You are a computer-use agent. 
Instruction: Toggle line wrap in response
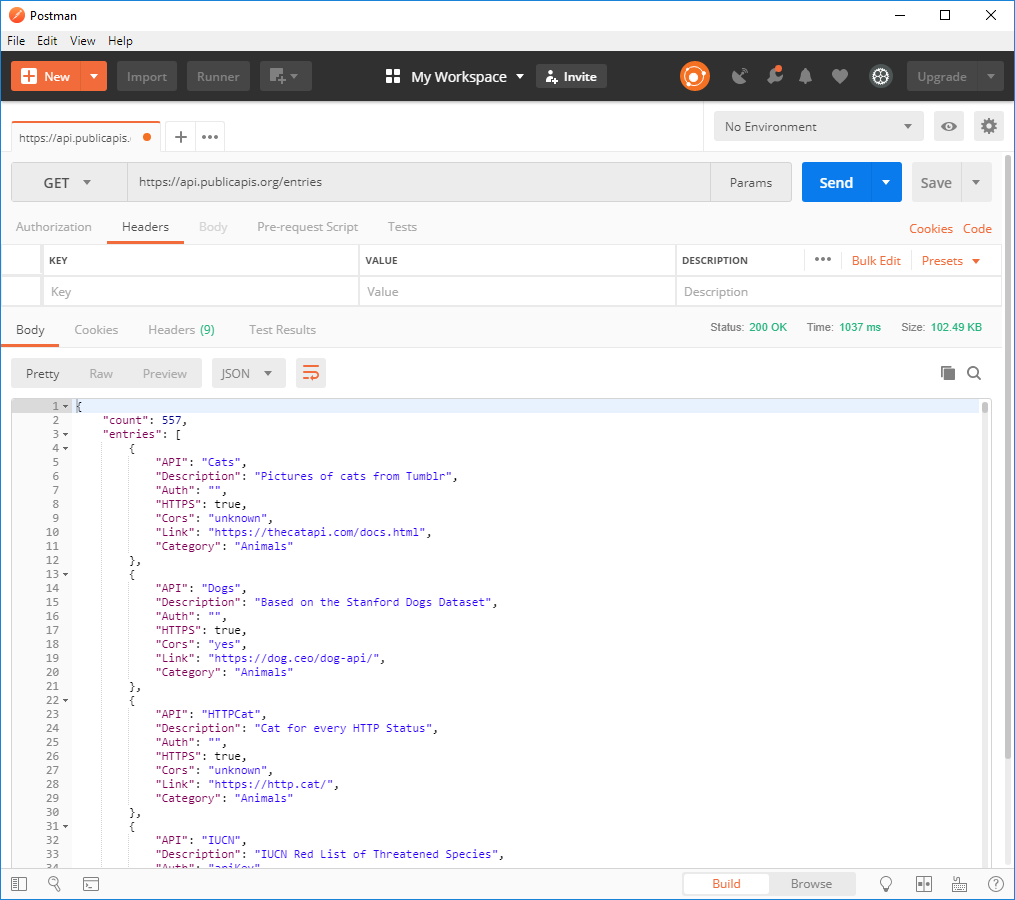311,373
